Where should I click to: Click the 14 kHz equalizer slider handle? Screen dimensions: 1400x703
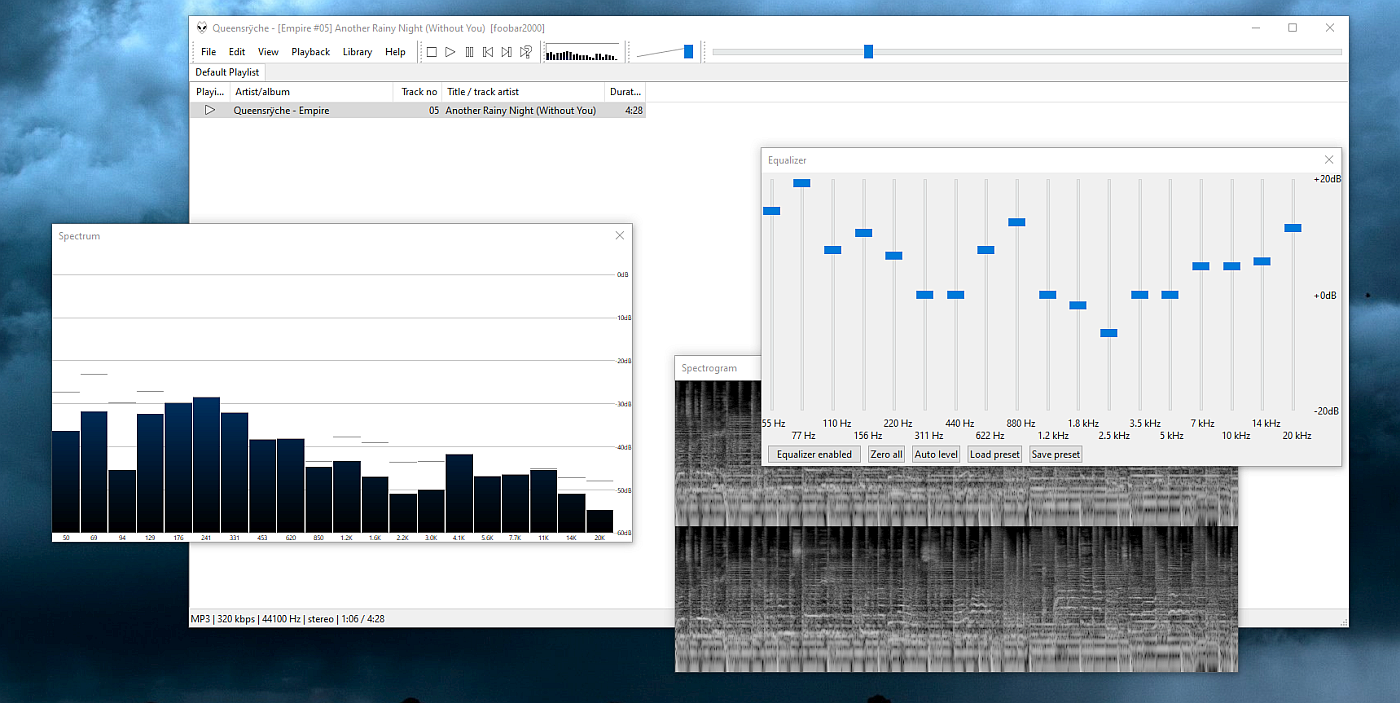coord(1262,261)
